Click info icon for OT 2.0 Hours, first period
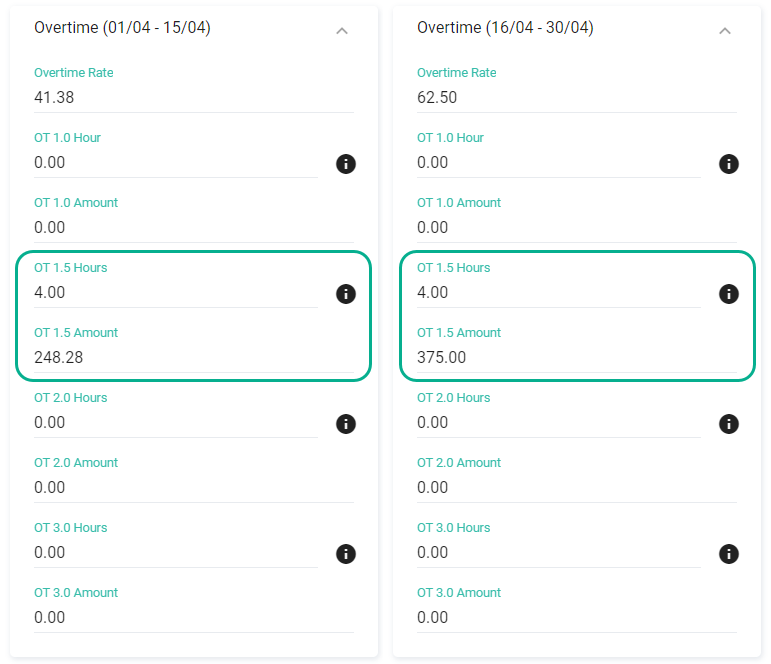 [x=346, y=423]
